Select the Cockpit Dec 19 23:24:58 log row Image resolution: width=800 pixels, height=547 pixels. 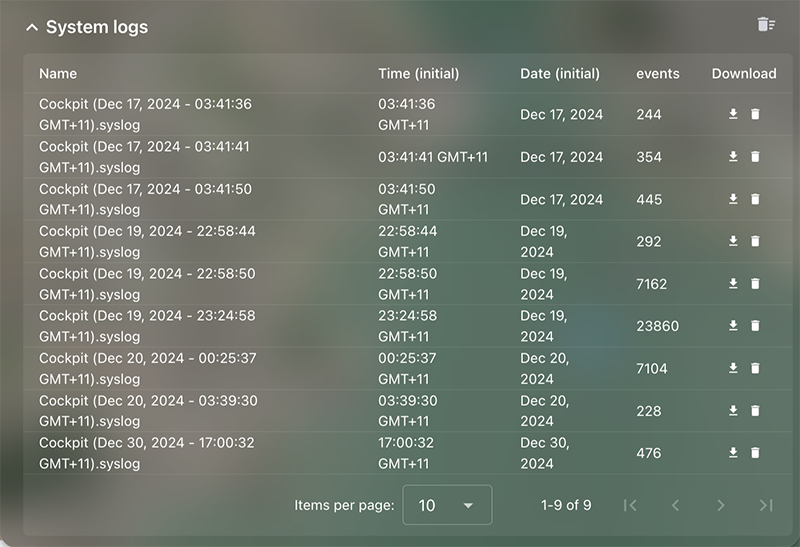pyautogui.click(x=408, y=326)
